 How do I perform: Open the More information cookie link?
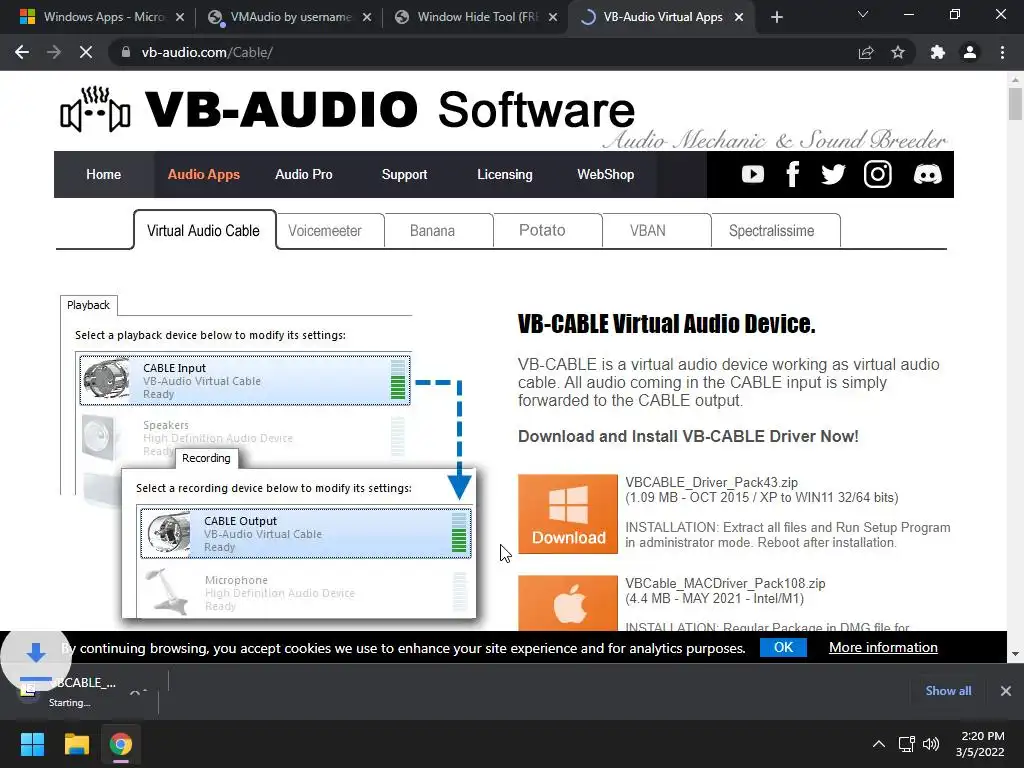point(883,647)
